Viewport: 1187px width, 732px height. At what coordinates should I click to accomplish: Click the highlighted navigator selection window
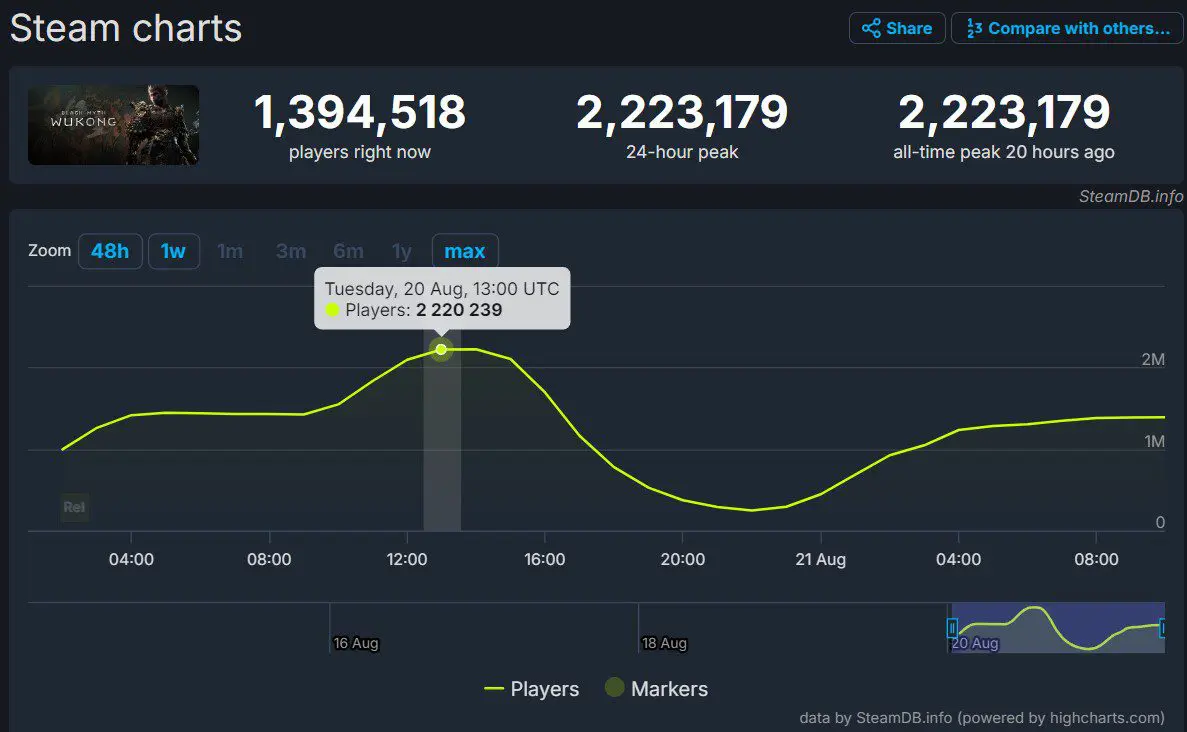pos(1058,628)
